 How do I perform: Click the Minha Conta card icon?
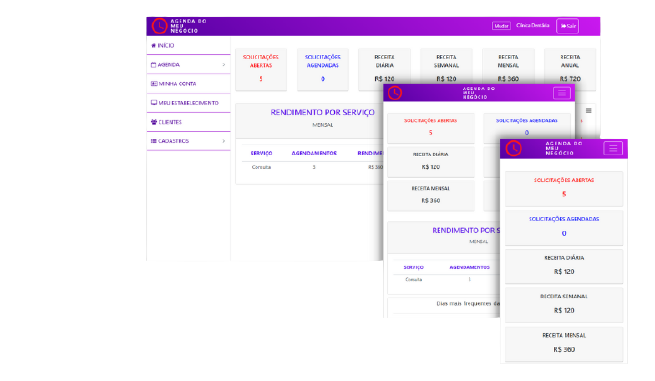pos(154,84)
